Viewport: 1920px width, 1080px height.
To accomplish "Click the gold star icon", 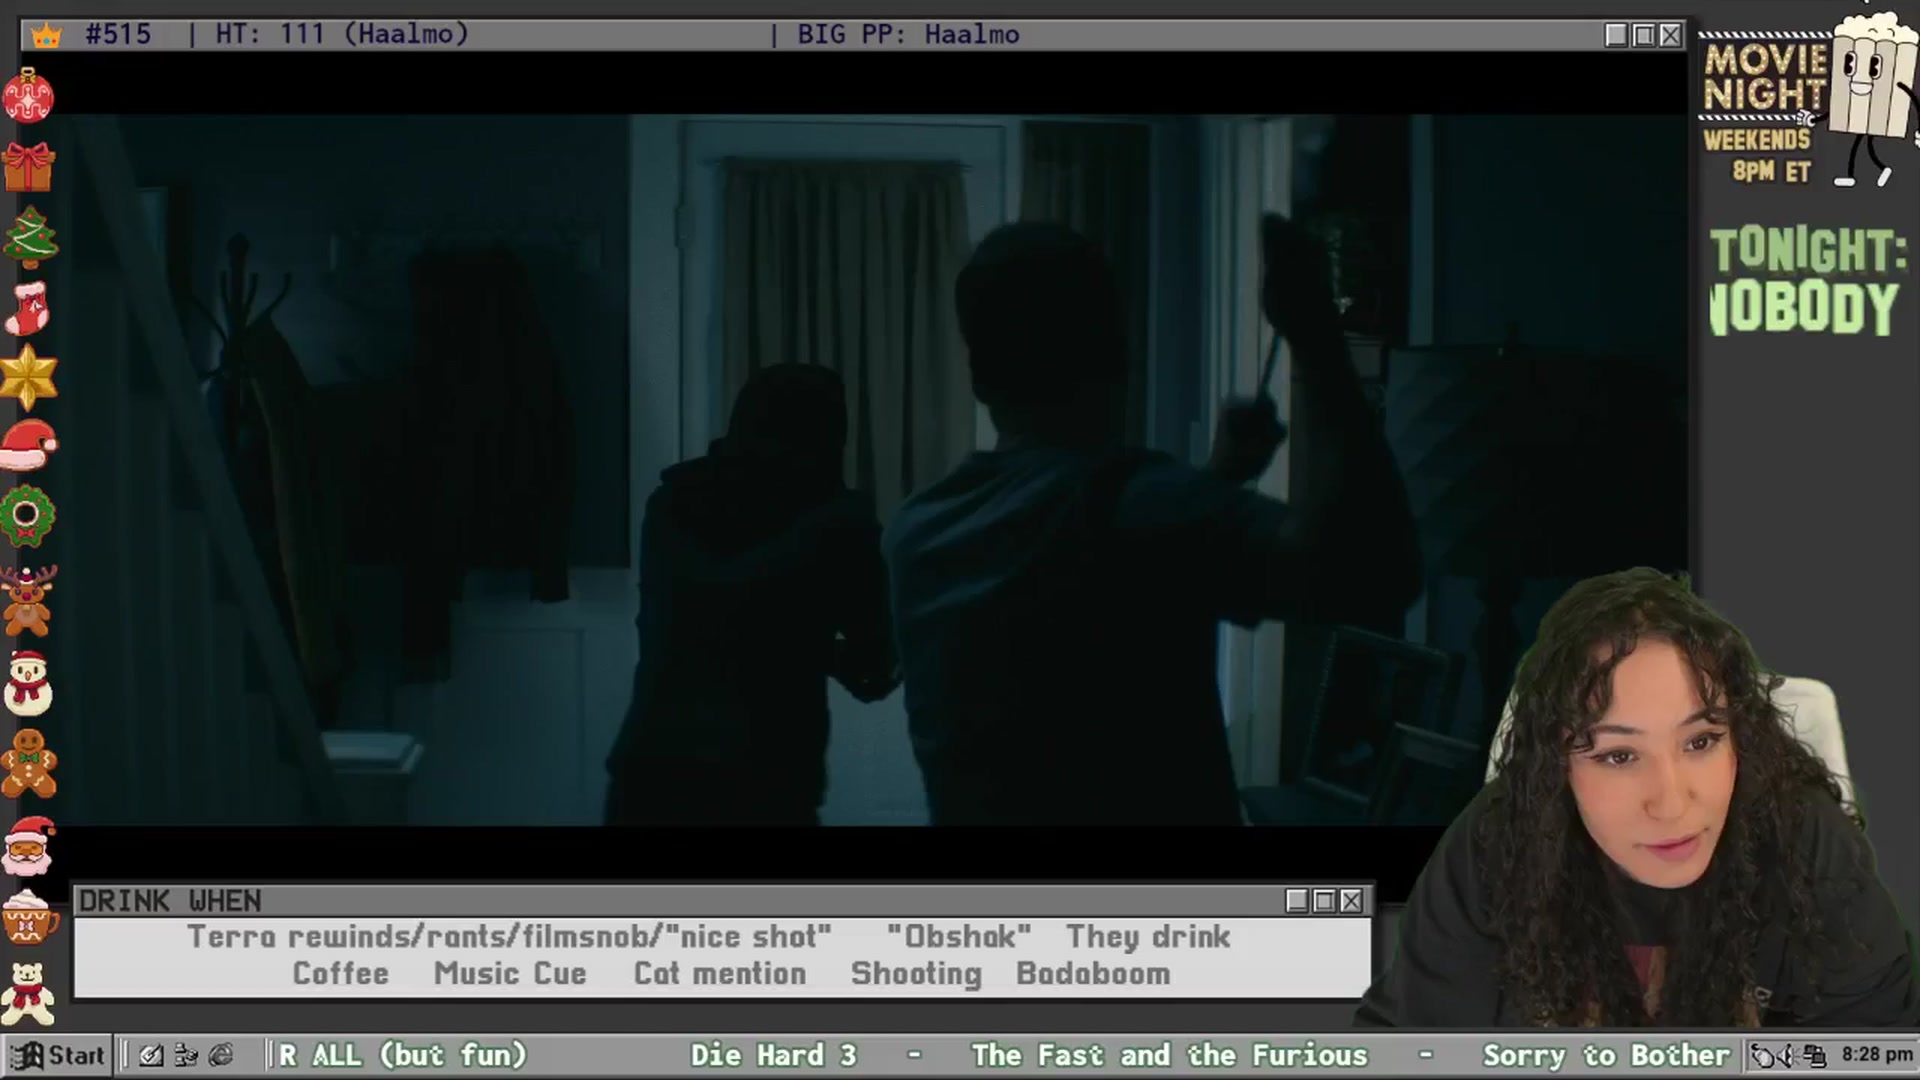I will pos(28,377).
